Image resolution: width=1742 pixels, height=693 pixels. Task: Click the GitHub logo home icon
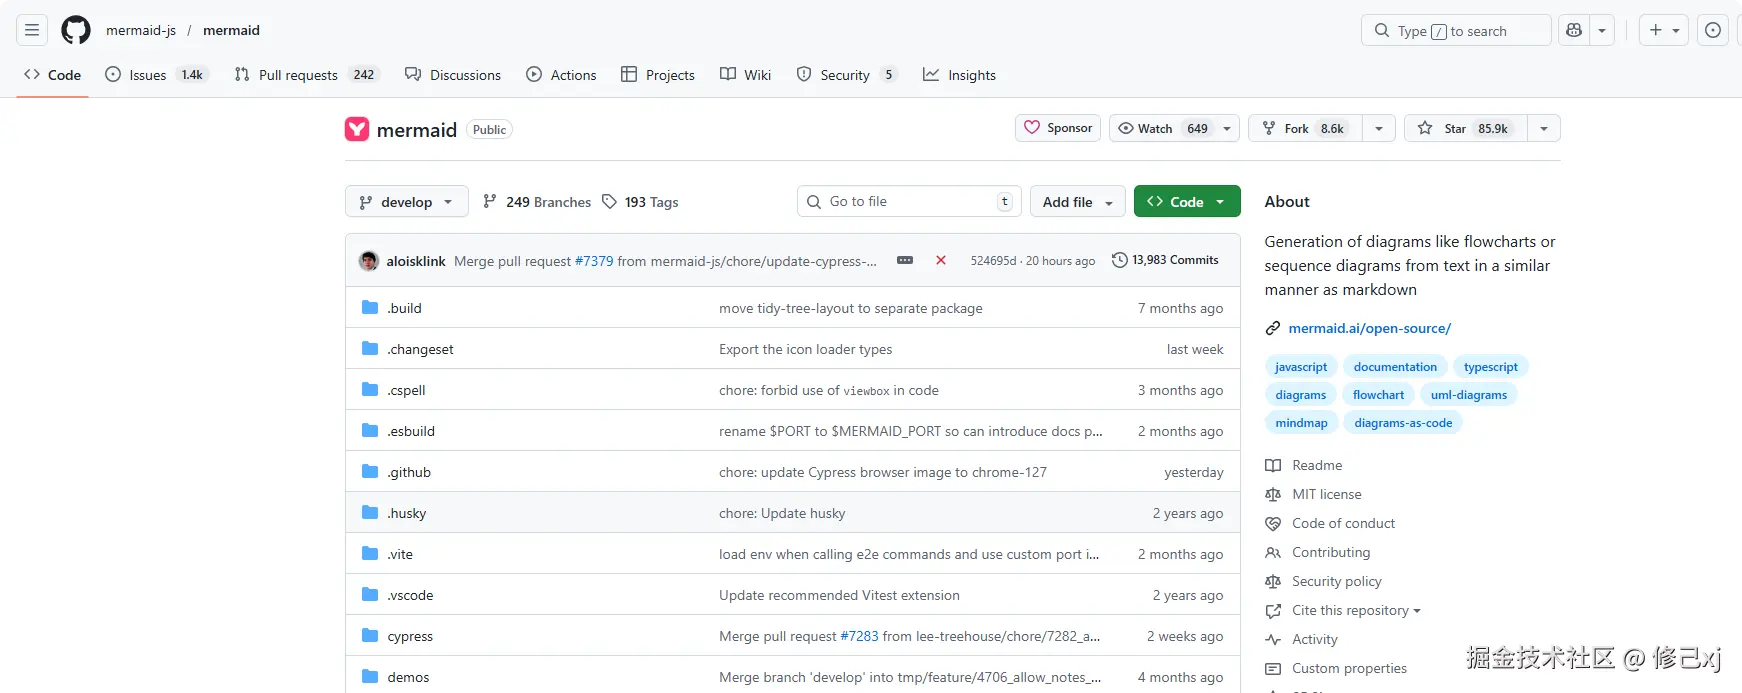click(76, 30)
